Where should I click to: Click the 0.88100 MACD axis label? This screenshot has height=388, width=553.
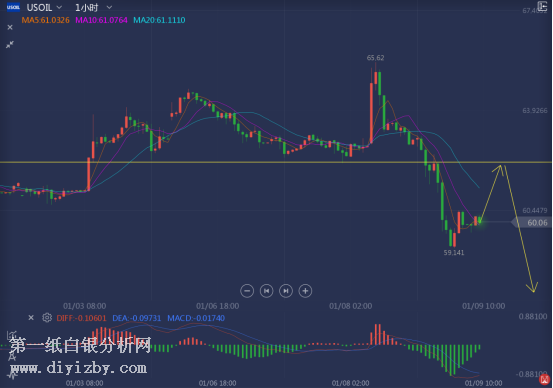[x=533, y=316]
